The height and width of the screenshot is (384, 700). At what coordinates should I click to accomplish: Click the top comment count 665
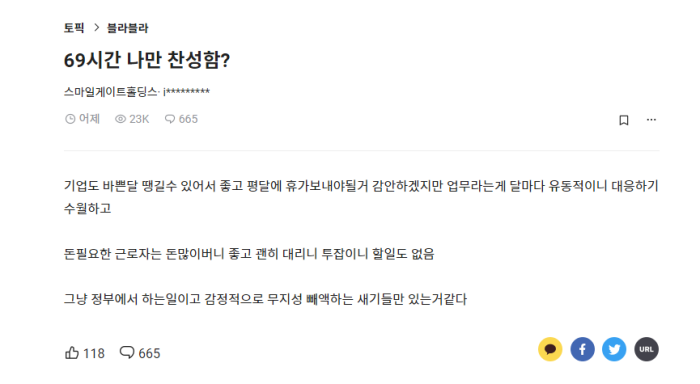188,119
